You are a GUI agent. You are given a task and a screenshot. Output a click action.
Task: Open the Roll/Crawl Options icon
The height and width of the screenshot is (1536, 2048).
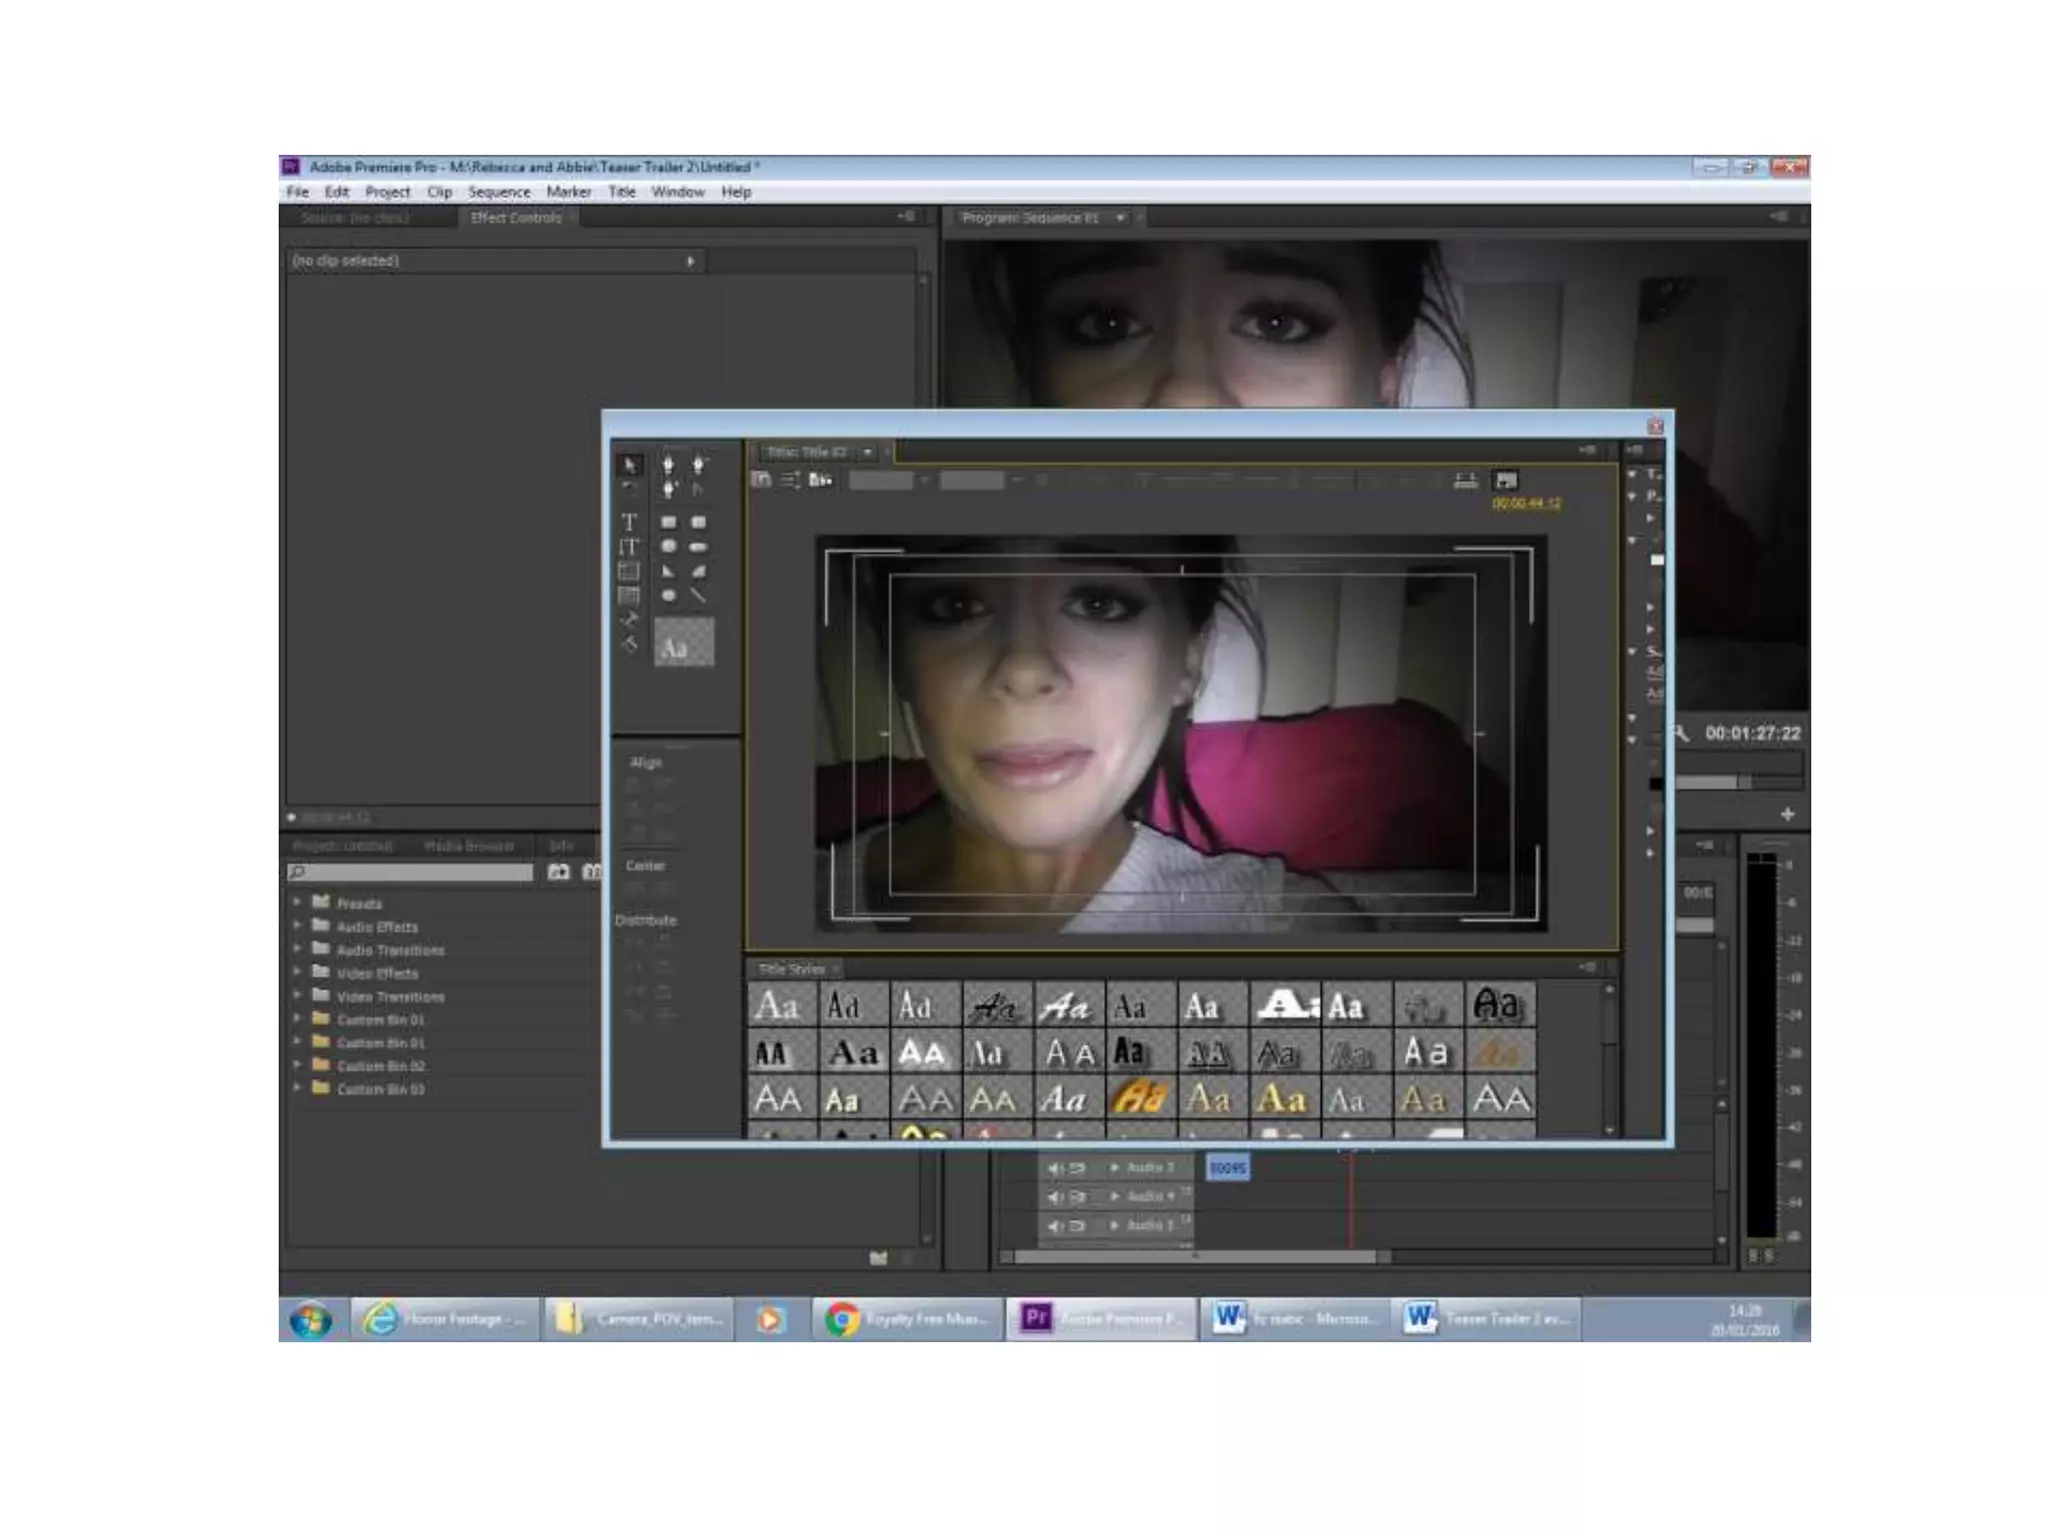[x=790, y=481]
